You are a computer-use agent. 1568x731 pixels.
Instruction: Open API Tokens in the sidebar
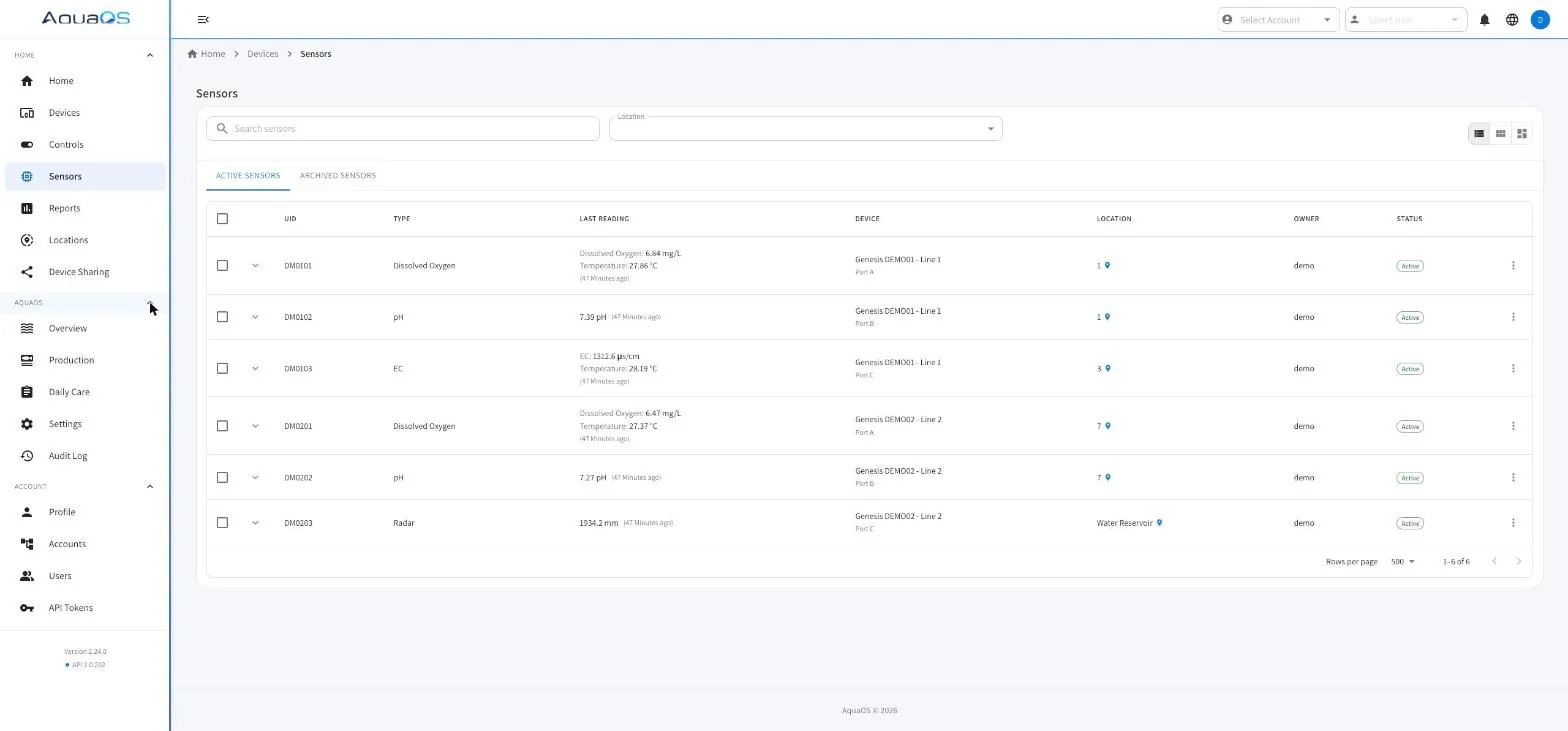coord(86,608)
